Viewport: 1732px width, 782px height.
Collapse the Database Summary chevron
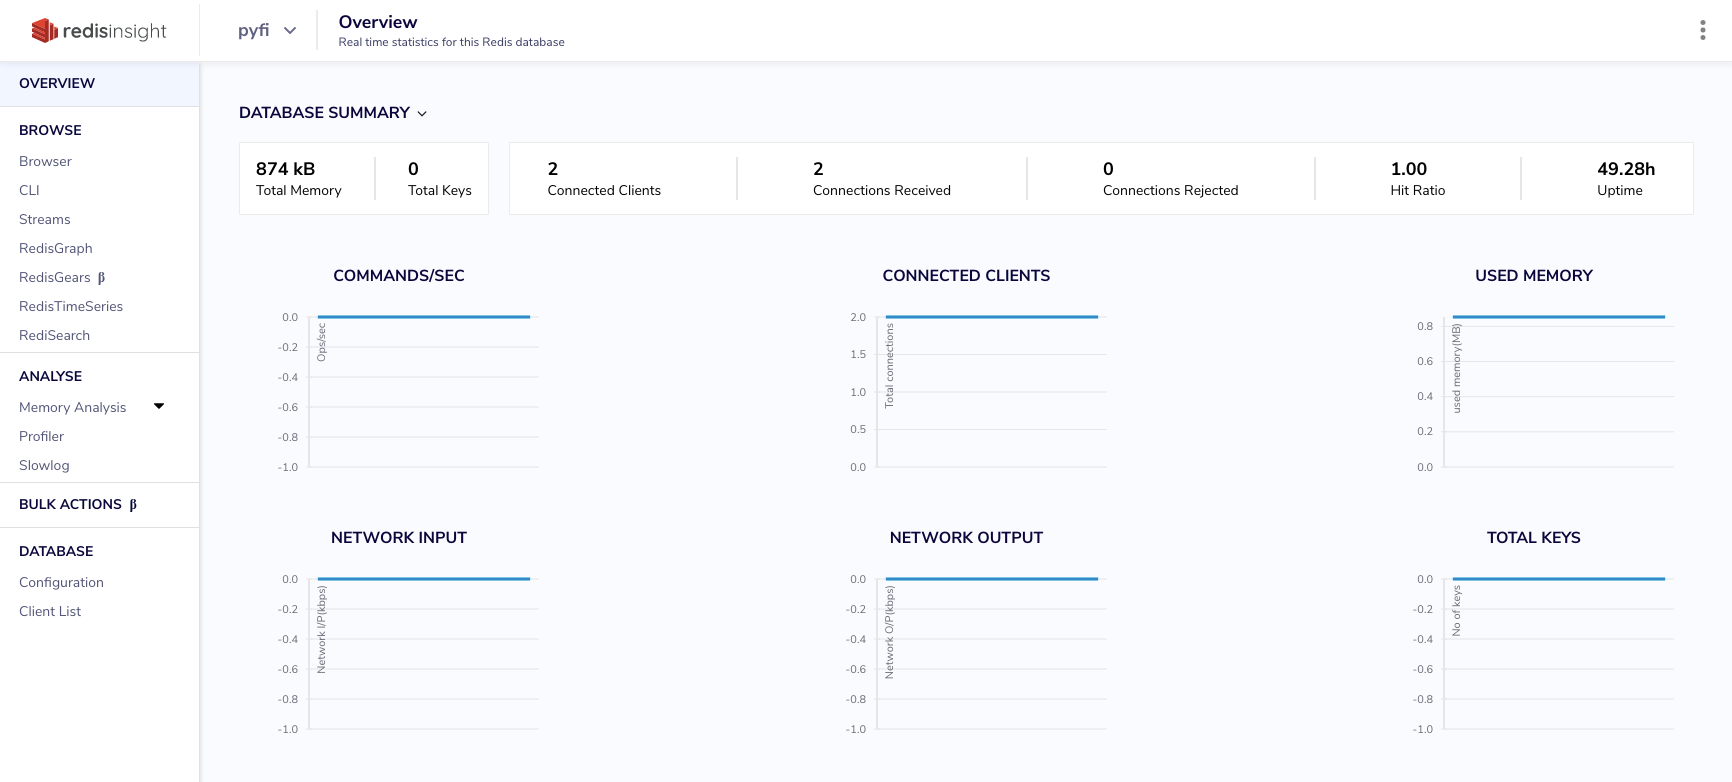422,114
